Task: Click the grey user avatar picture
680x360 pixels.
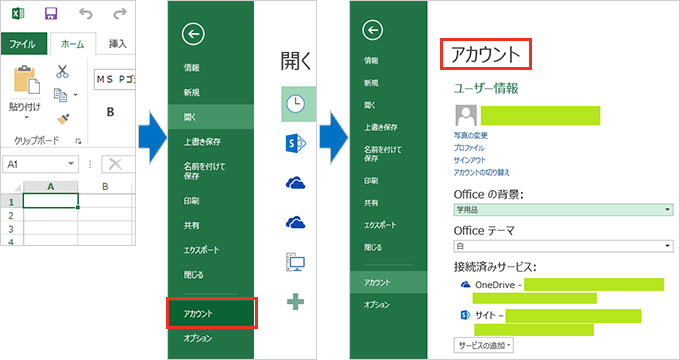Action: tap(466, 115)
